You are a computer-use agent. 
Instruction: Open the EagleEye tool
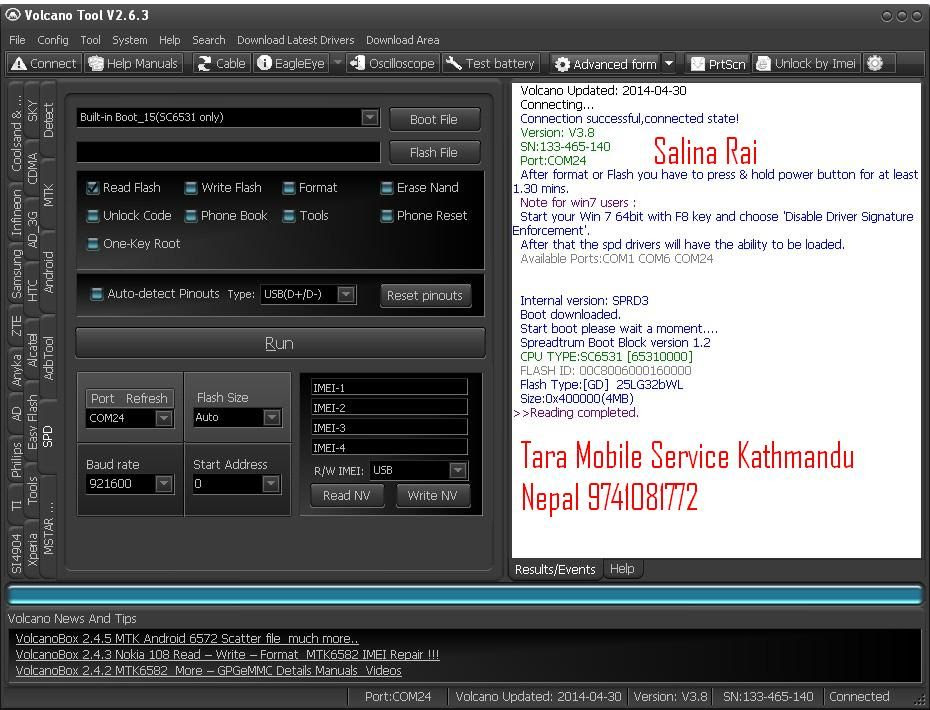pos(291,63)
